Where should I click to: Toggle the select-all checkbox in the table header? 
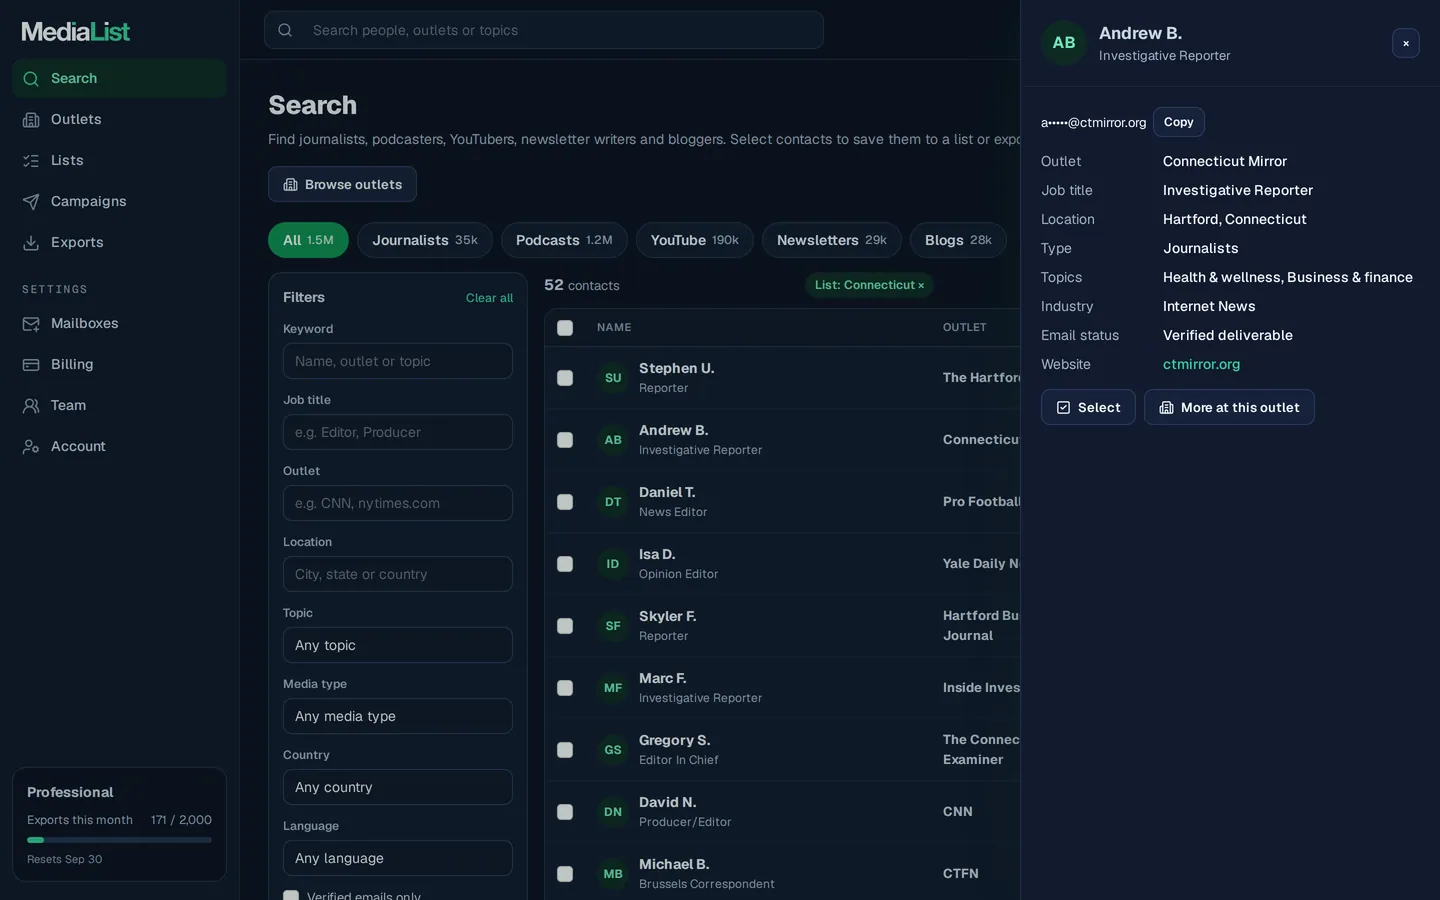coord(565,328)
